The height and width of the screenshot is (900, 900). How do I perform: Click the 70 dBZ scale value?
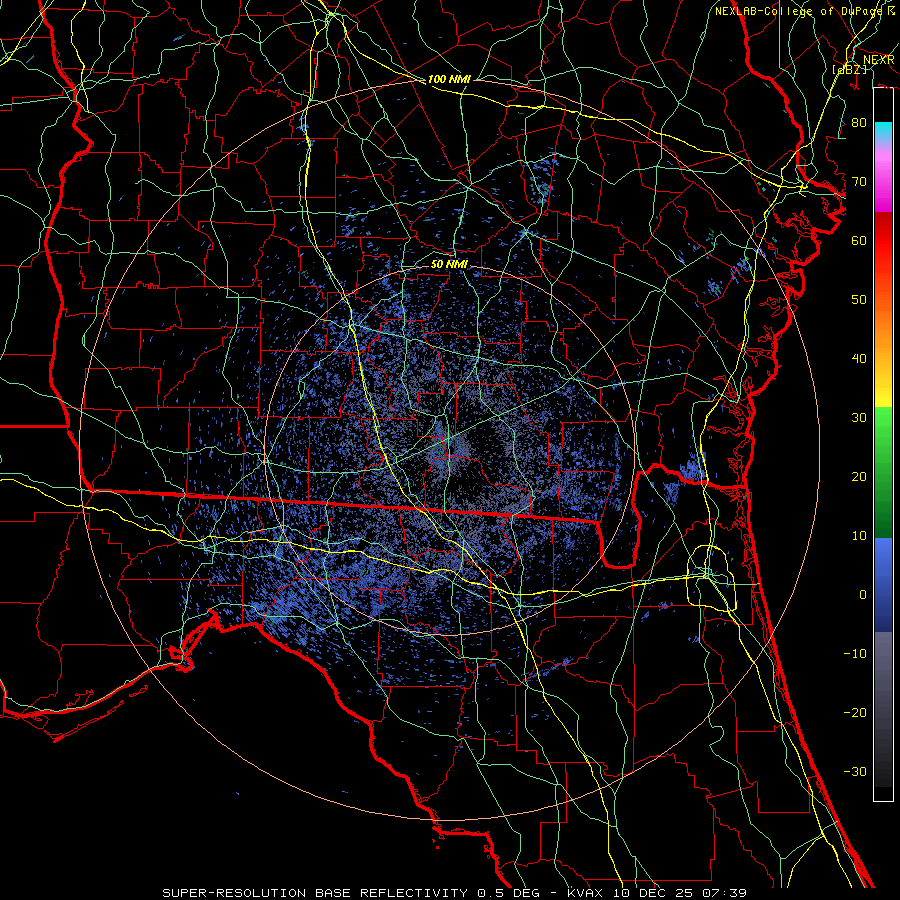[x=859, y=182]
